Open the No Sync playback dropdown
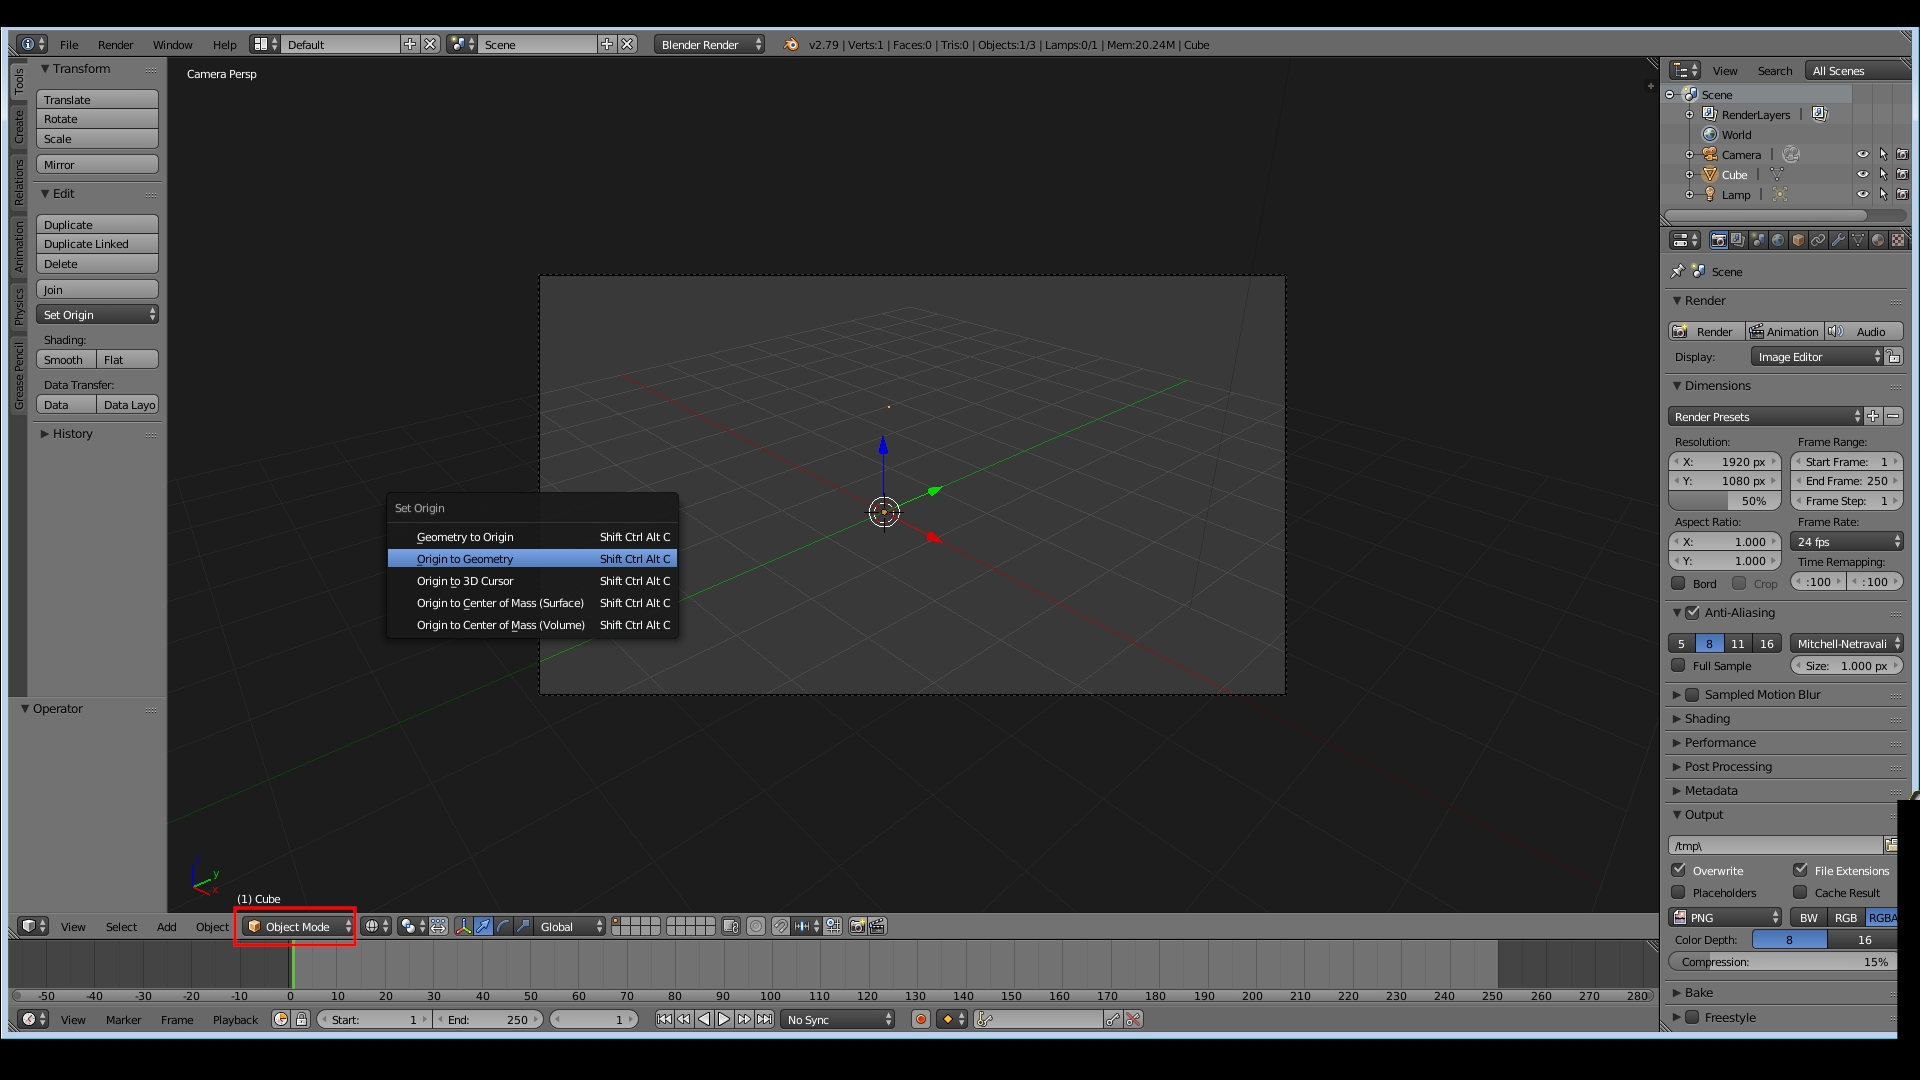 click(x=838, y=1019)
